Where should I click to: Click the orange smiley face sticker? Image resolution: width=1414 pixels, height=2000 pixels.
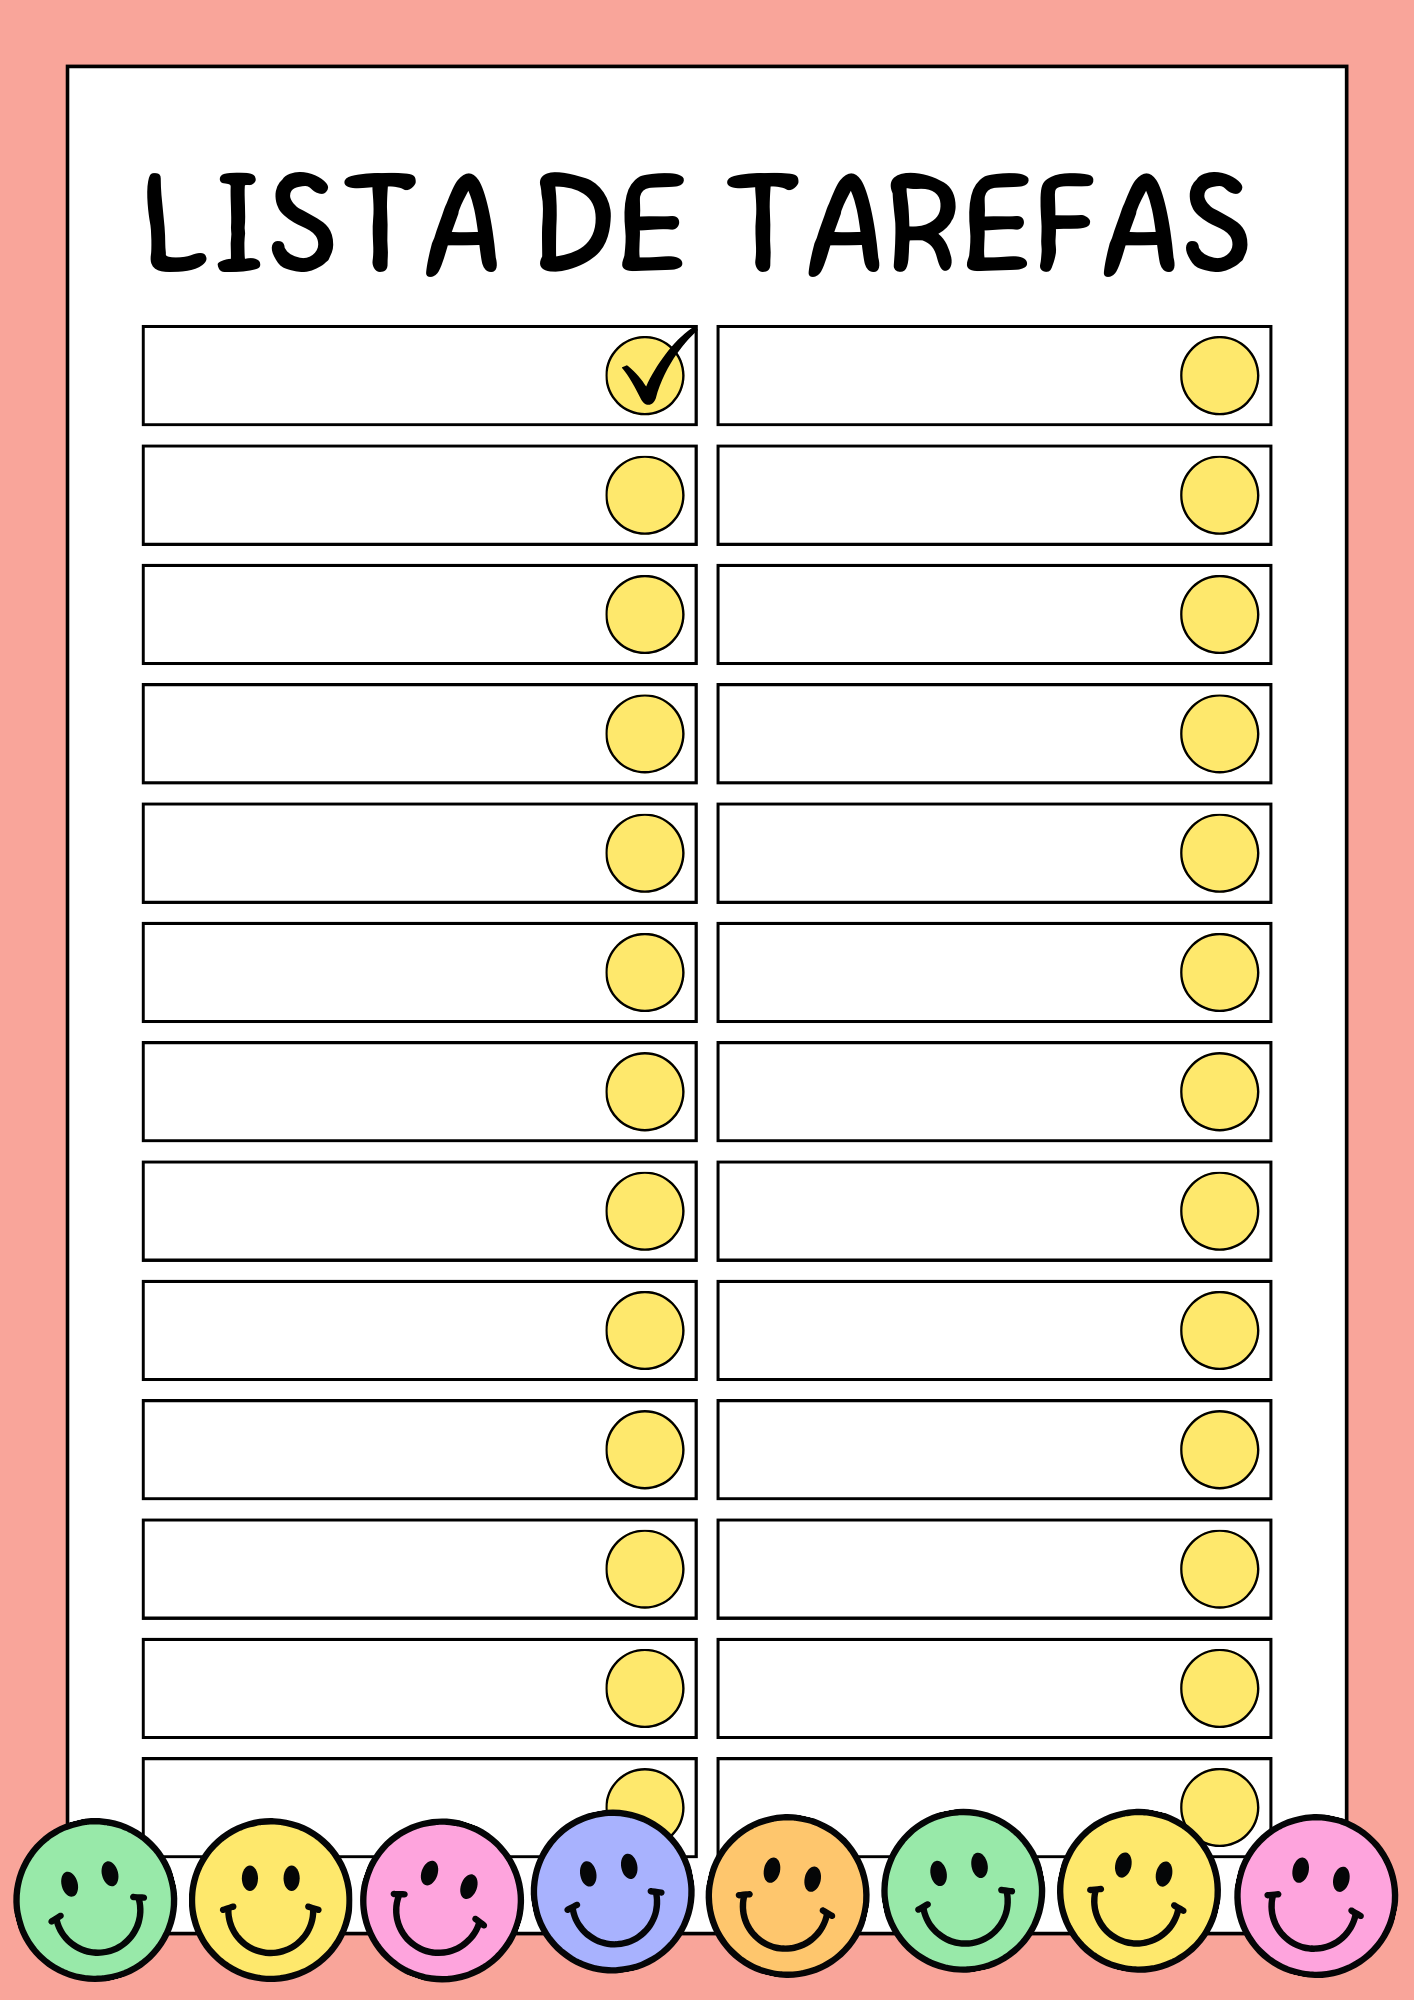pyautogui.click(x=787, y=1896)
